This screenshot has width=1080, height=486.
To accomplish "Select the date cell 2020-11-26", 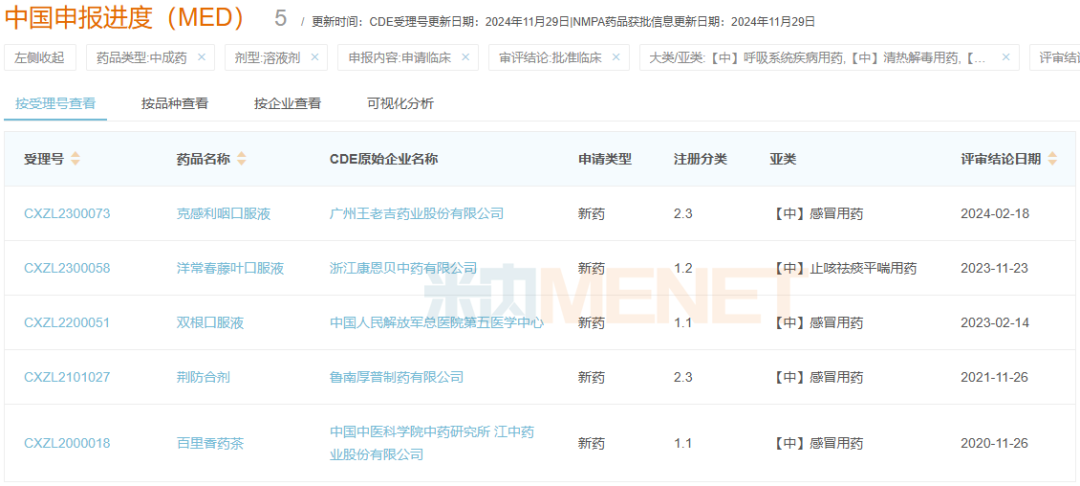I will click(x=995, y=443).
